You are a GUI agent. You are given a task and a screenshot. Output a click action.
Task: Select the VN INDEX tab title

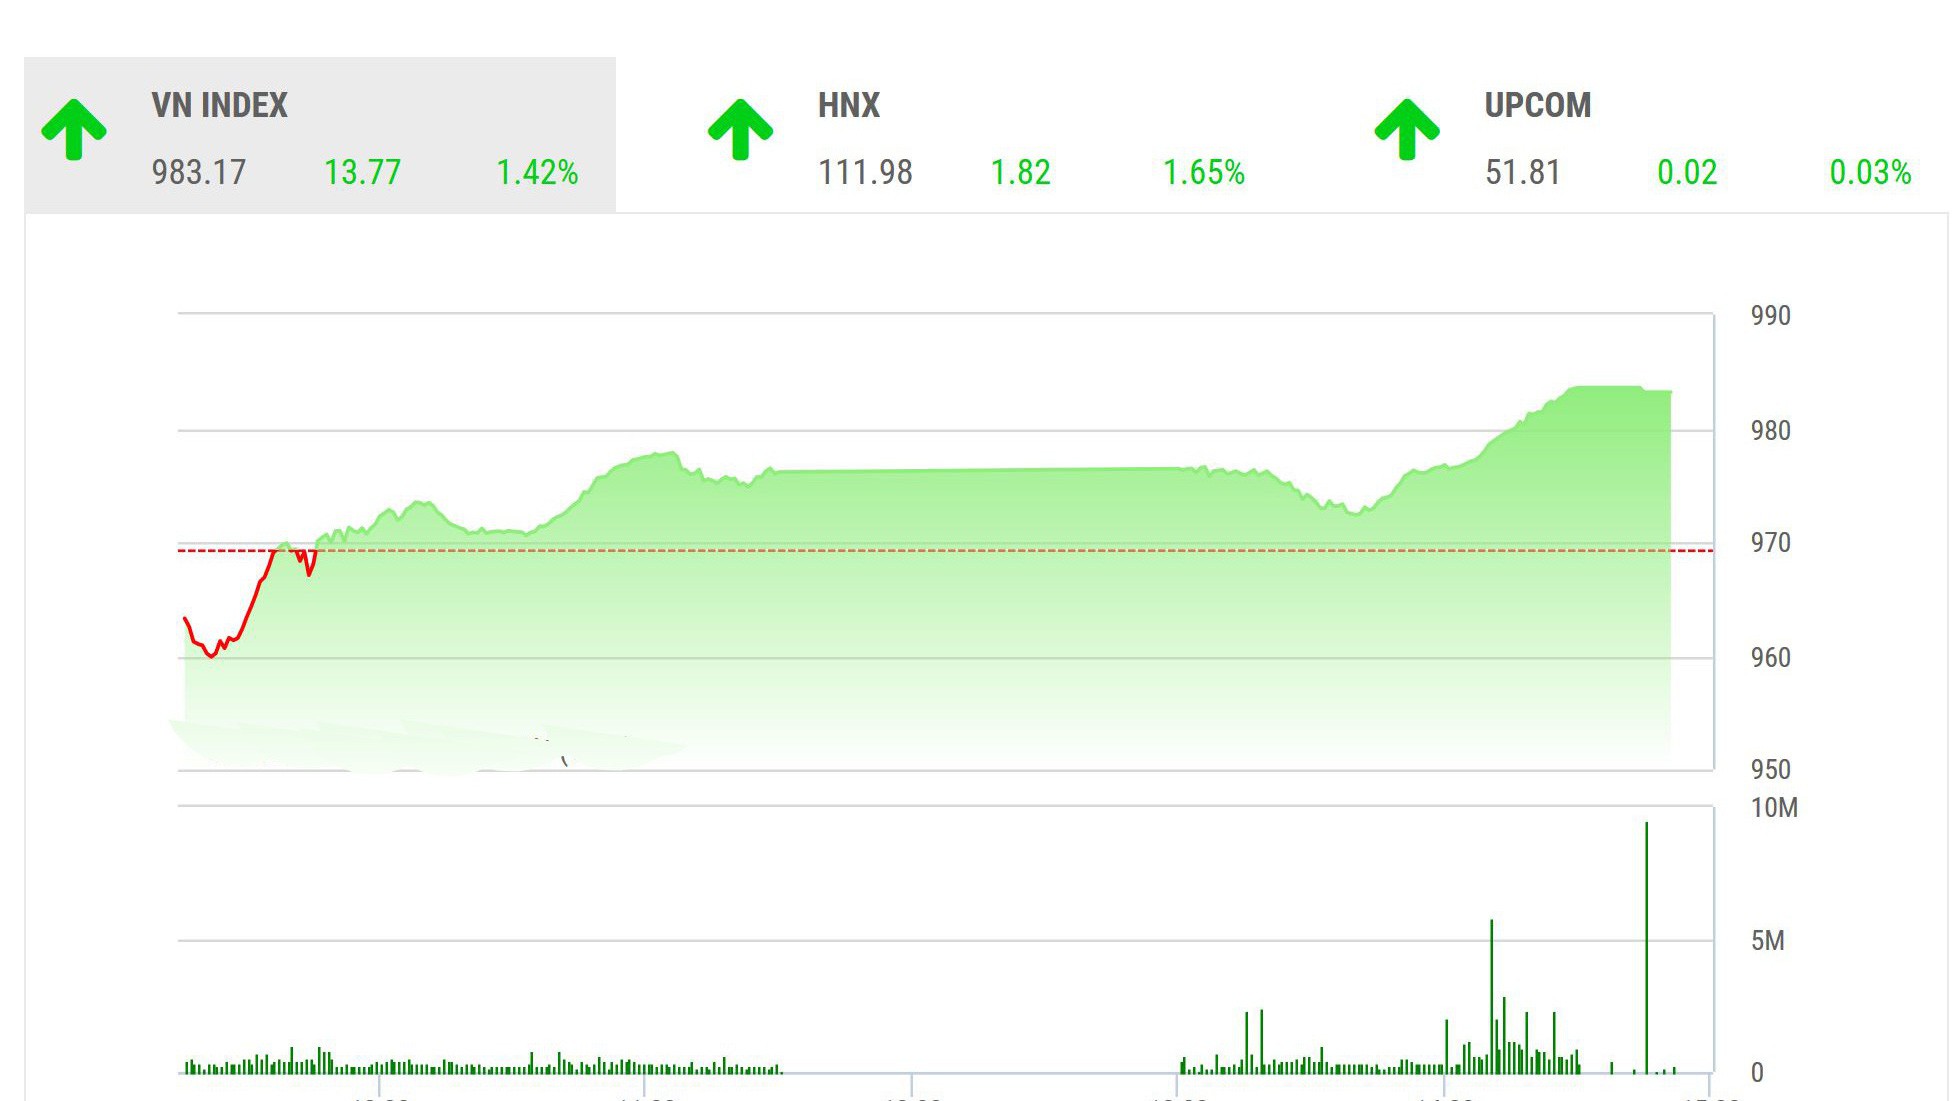[x=219, y=105]
